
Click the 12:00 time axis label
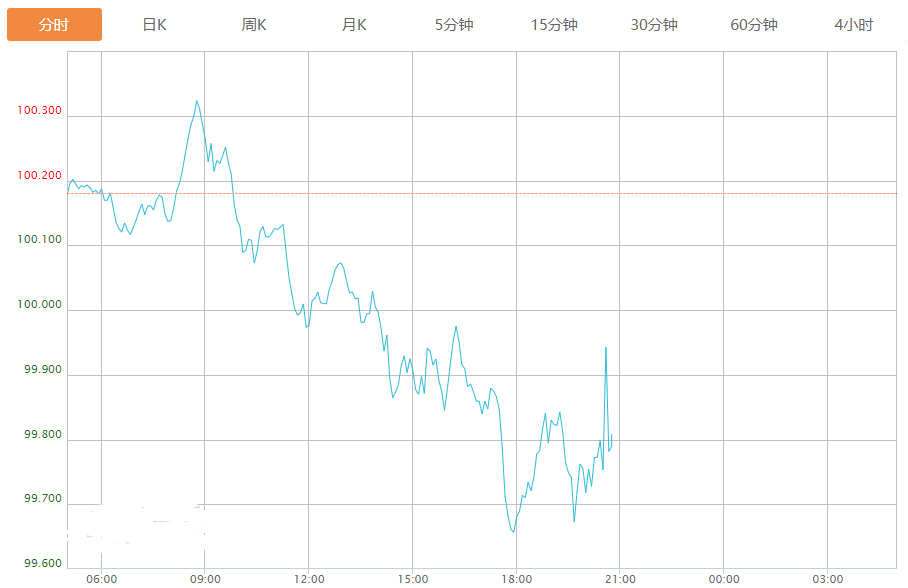coord(309,579)
